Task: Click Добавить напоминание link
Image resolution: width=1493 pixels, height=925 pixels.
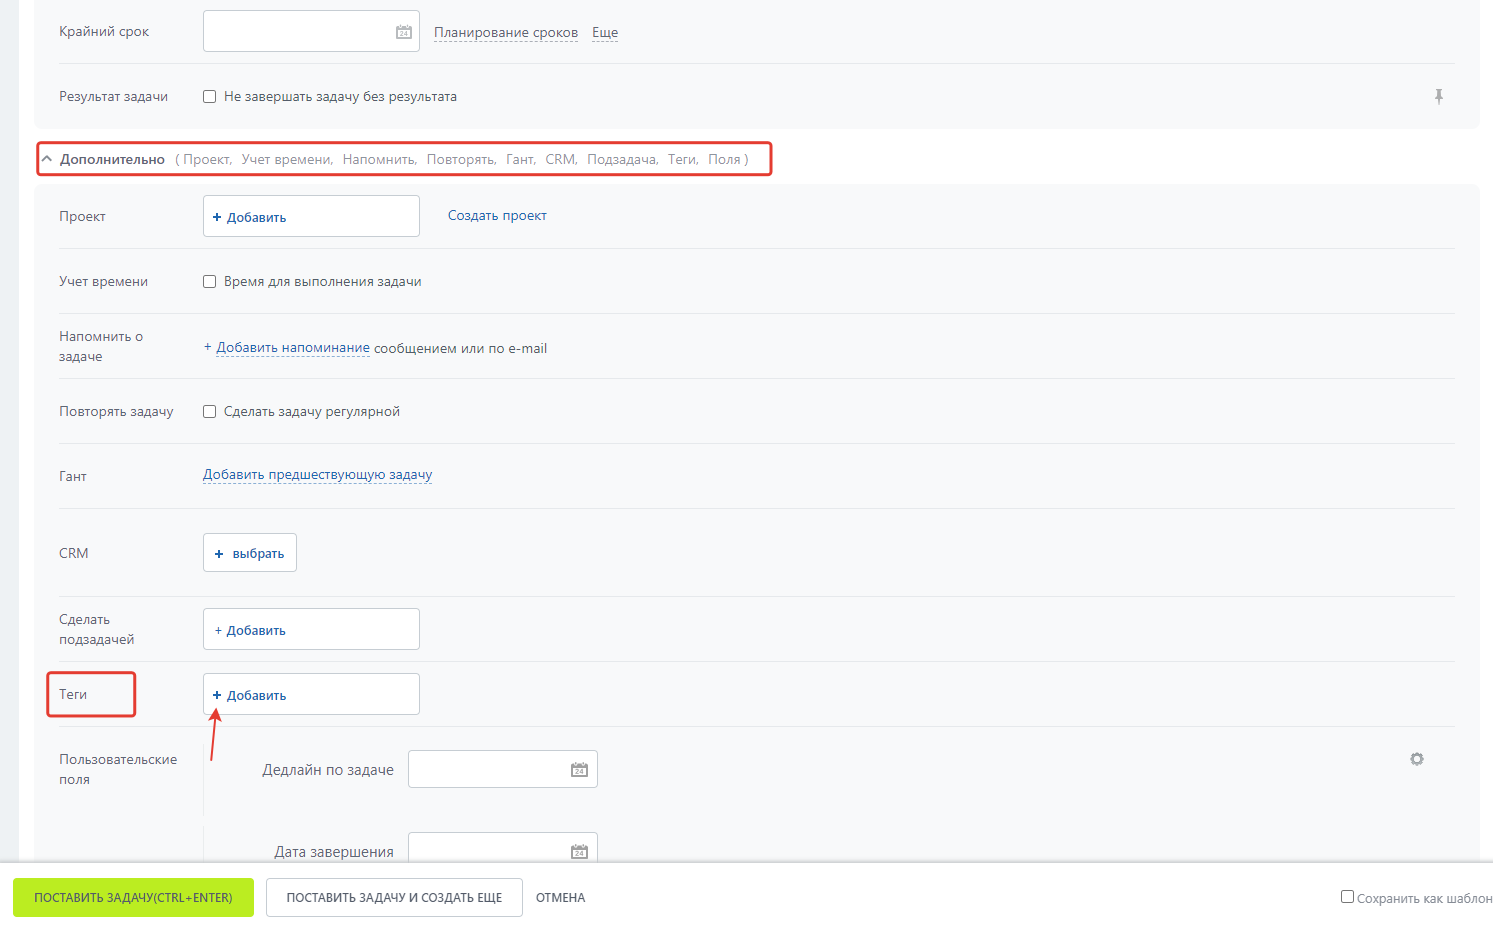Action: tap(293, 348)
